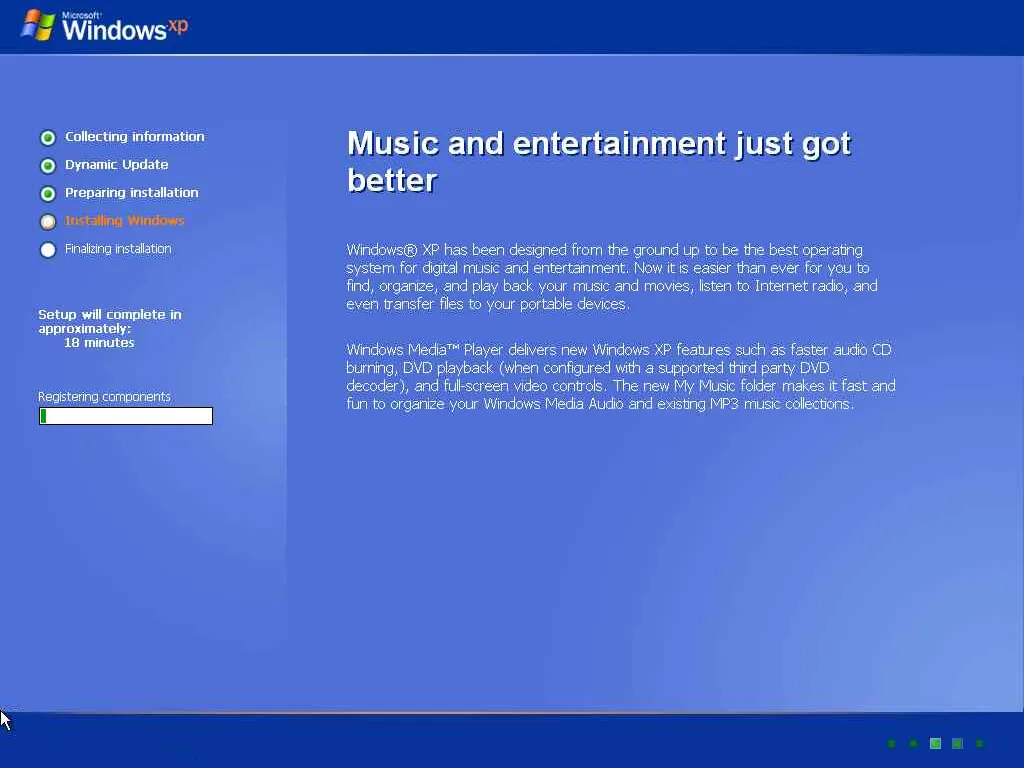This screenshot has width=1024, height=768.
Task: Click the Finalizing installation step indicator
Action: tap(48, 250)
